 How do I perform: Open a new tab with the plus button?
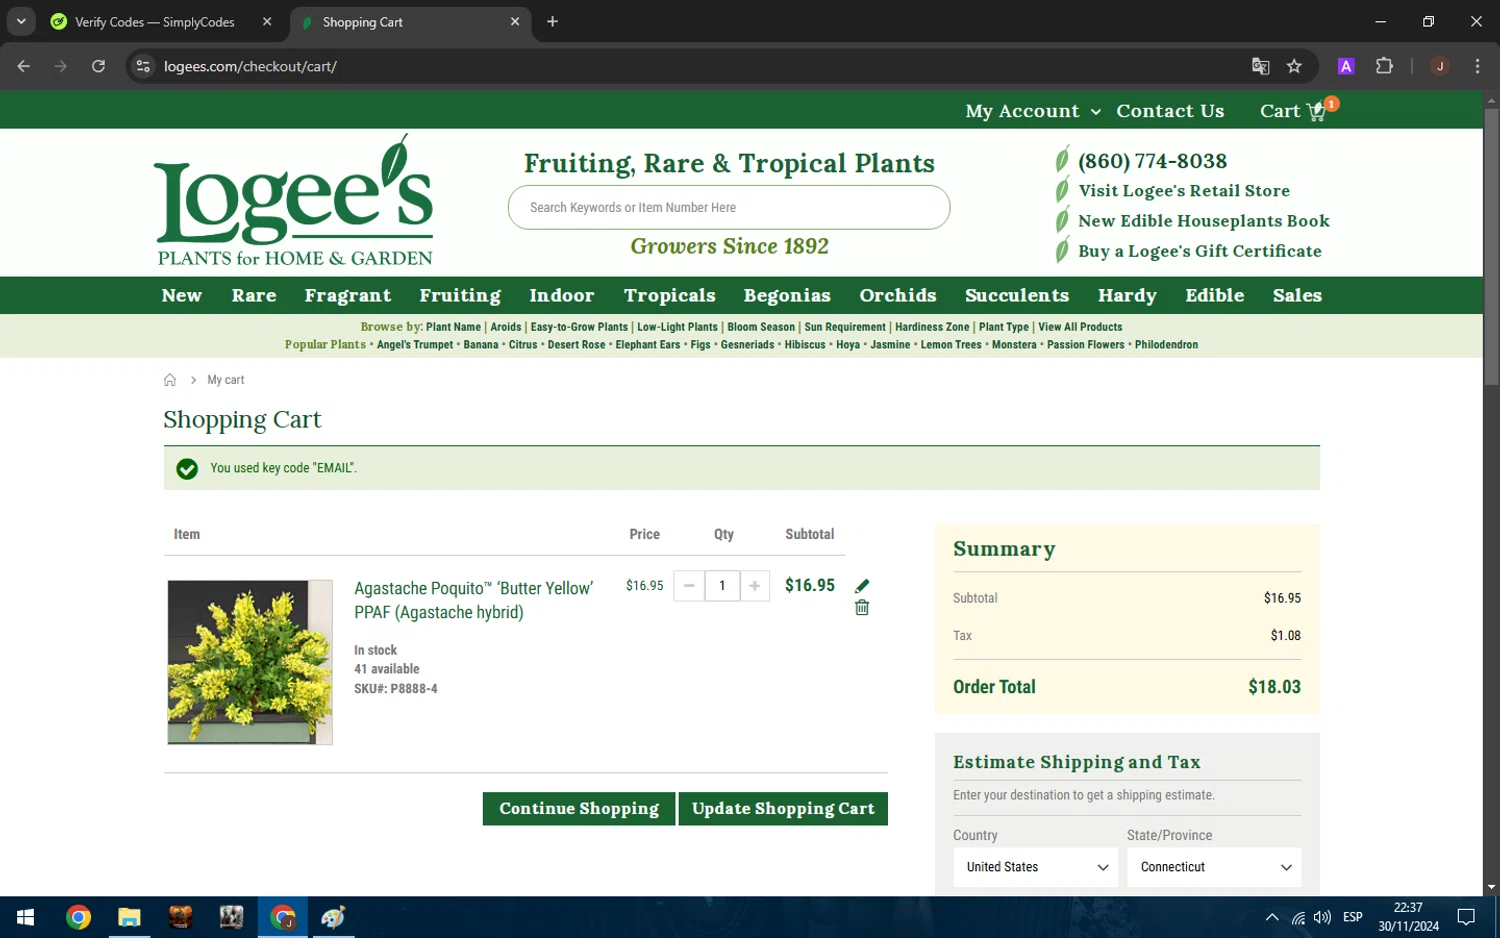pyautogui.click(x=552, y=21)
